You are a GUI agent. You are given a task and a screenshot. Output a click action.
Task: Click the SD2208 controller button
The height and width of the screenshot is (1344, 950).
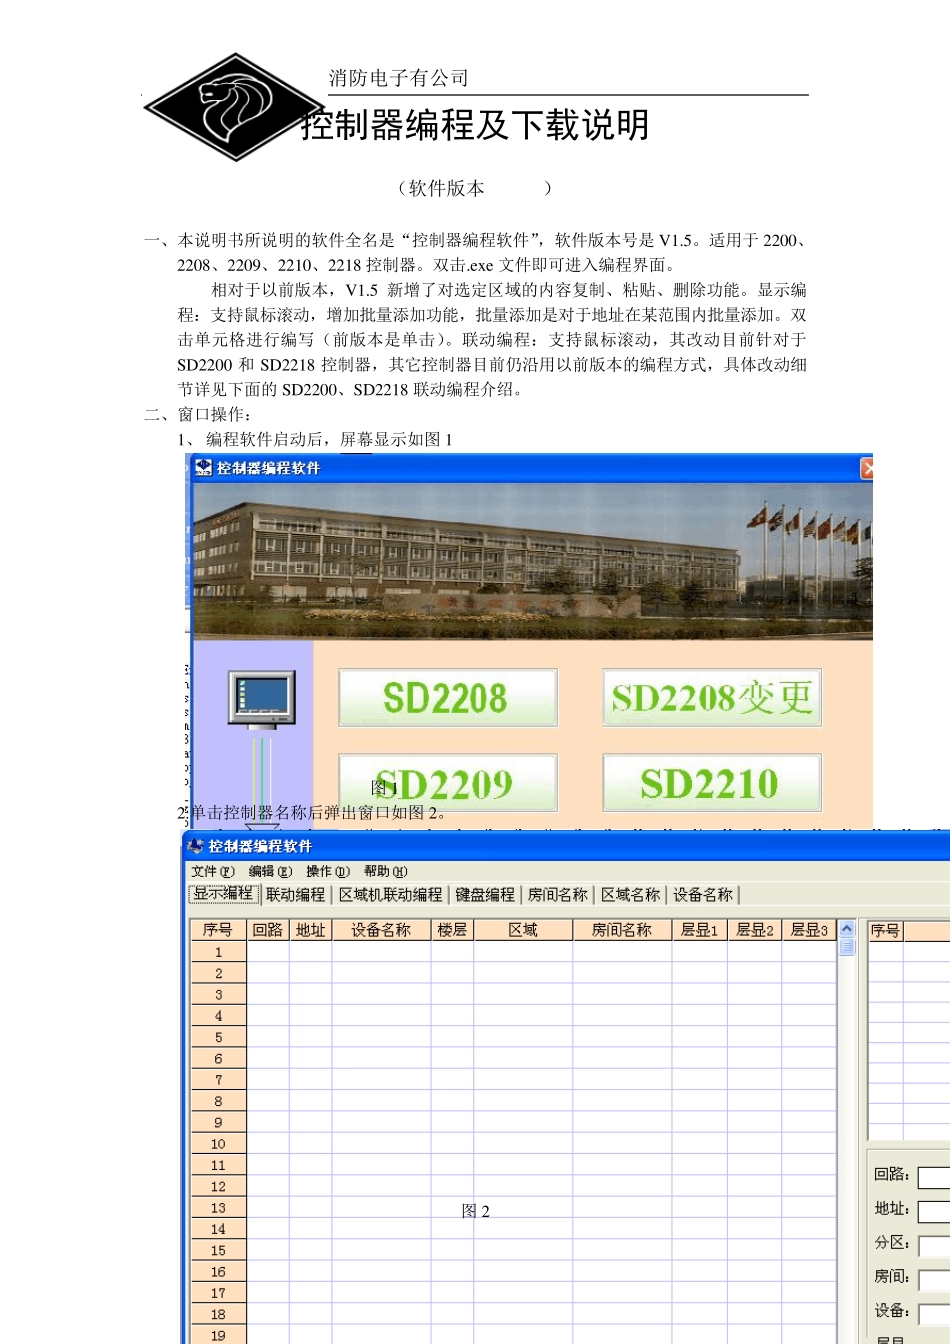coord(447,697)
